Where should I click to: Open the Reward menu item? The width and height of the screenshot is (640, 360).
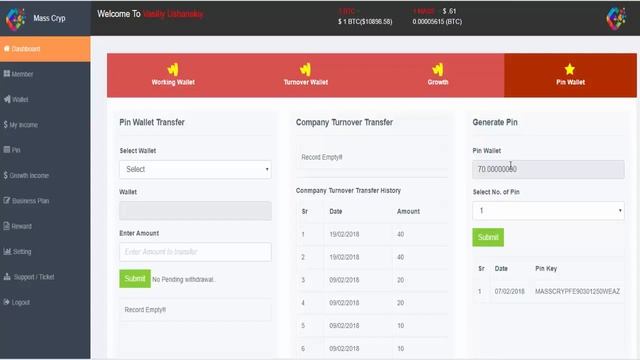tap(45, 226)
